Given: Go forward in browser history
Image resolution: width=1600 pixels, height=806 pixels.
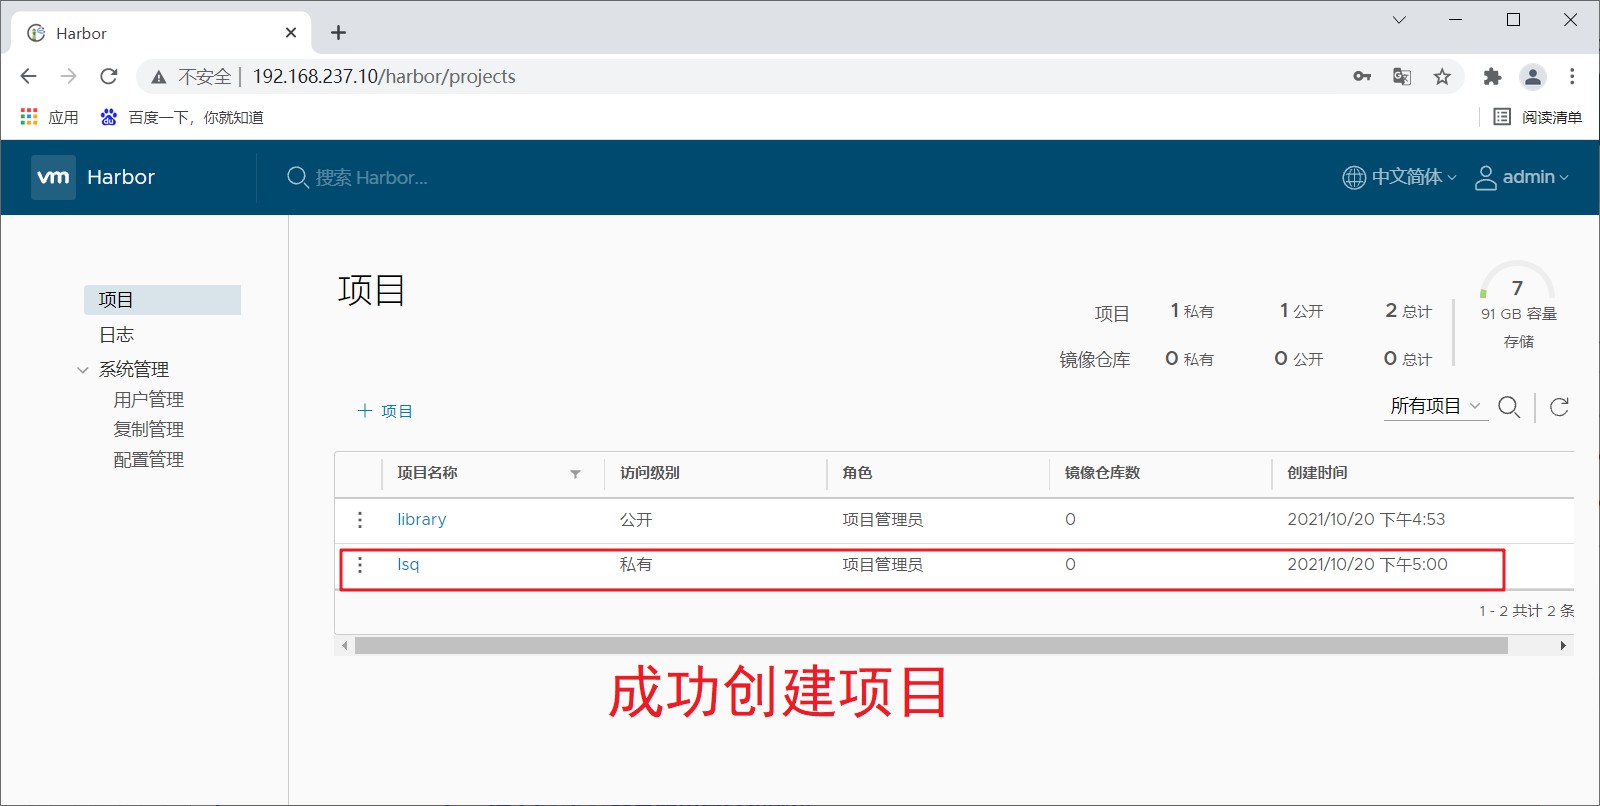Looking at the screenshot, I should click(68, 76).
